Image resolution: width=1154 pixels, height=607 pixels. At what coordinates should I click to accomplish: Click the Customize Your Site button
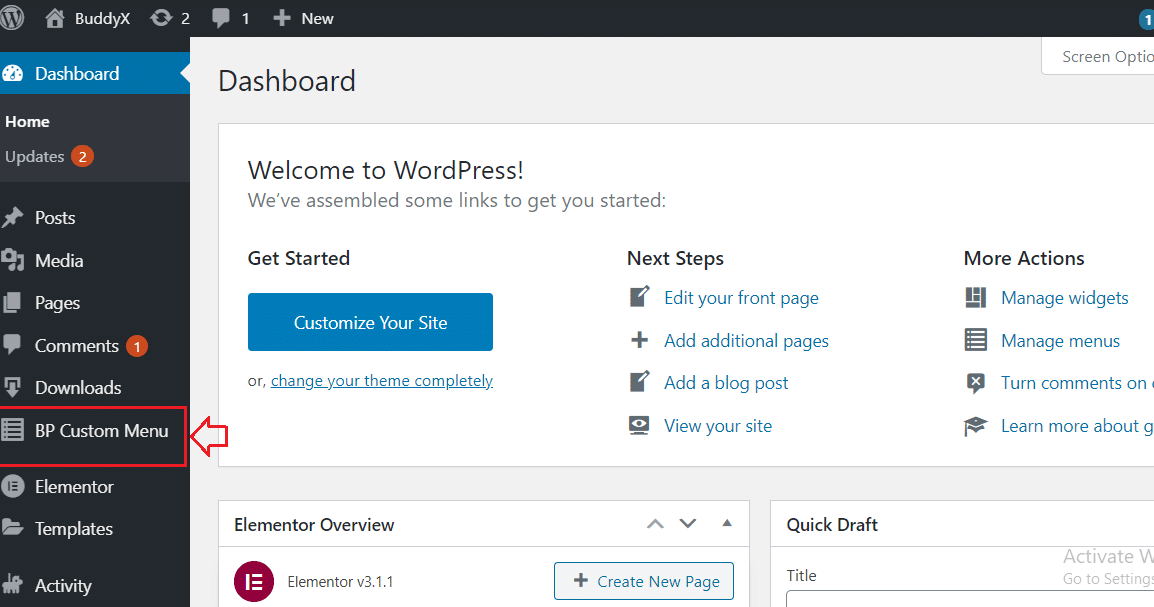370,322
